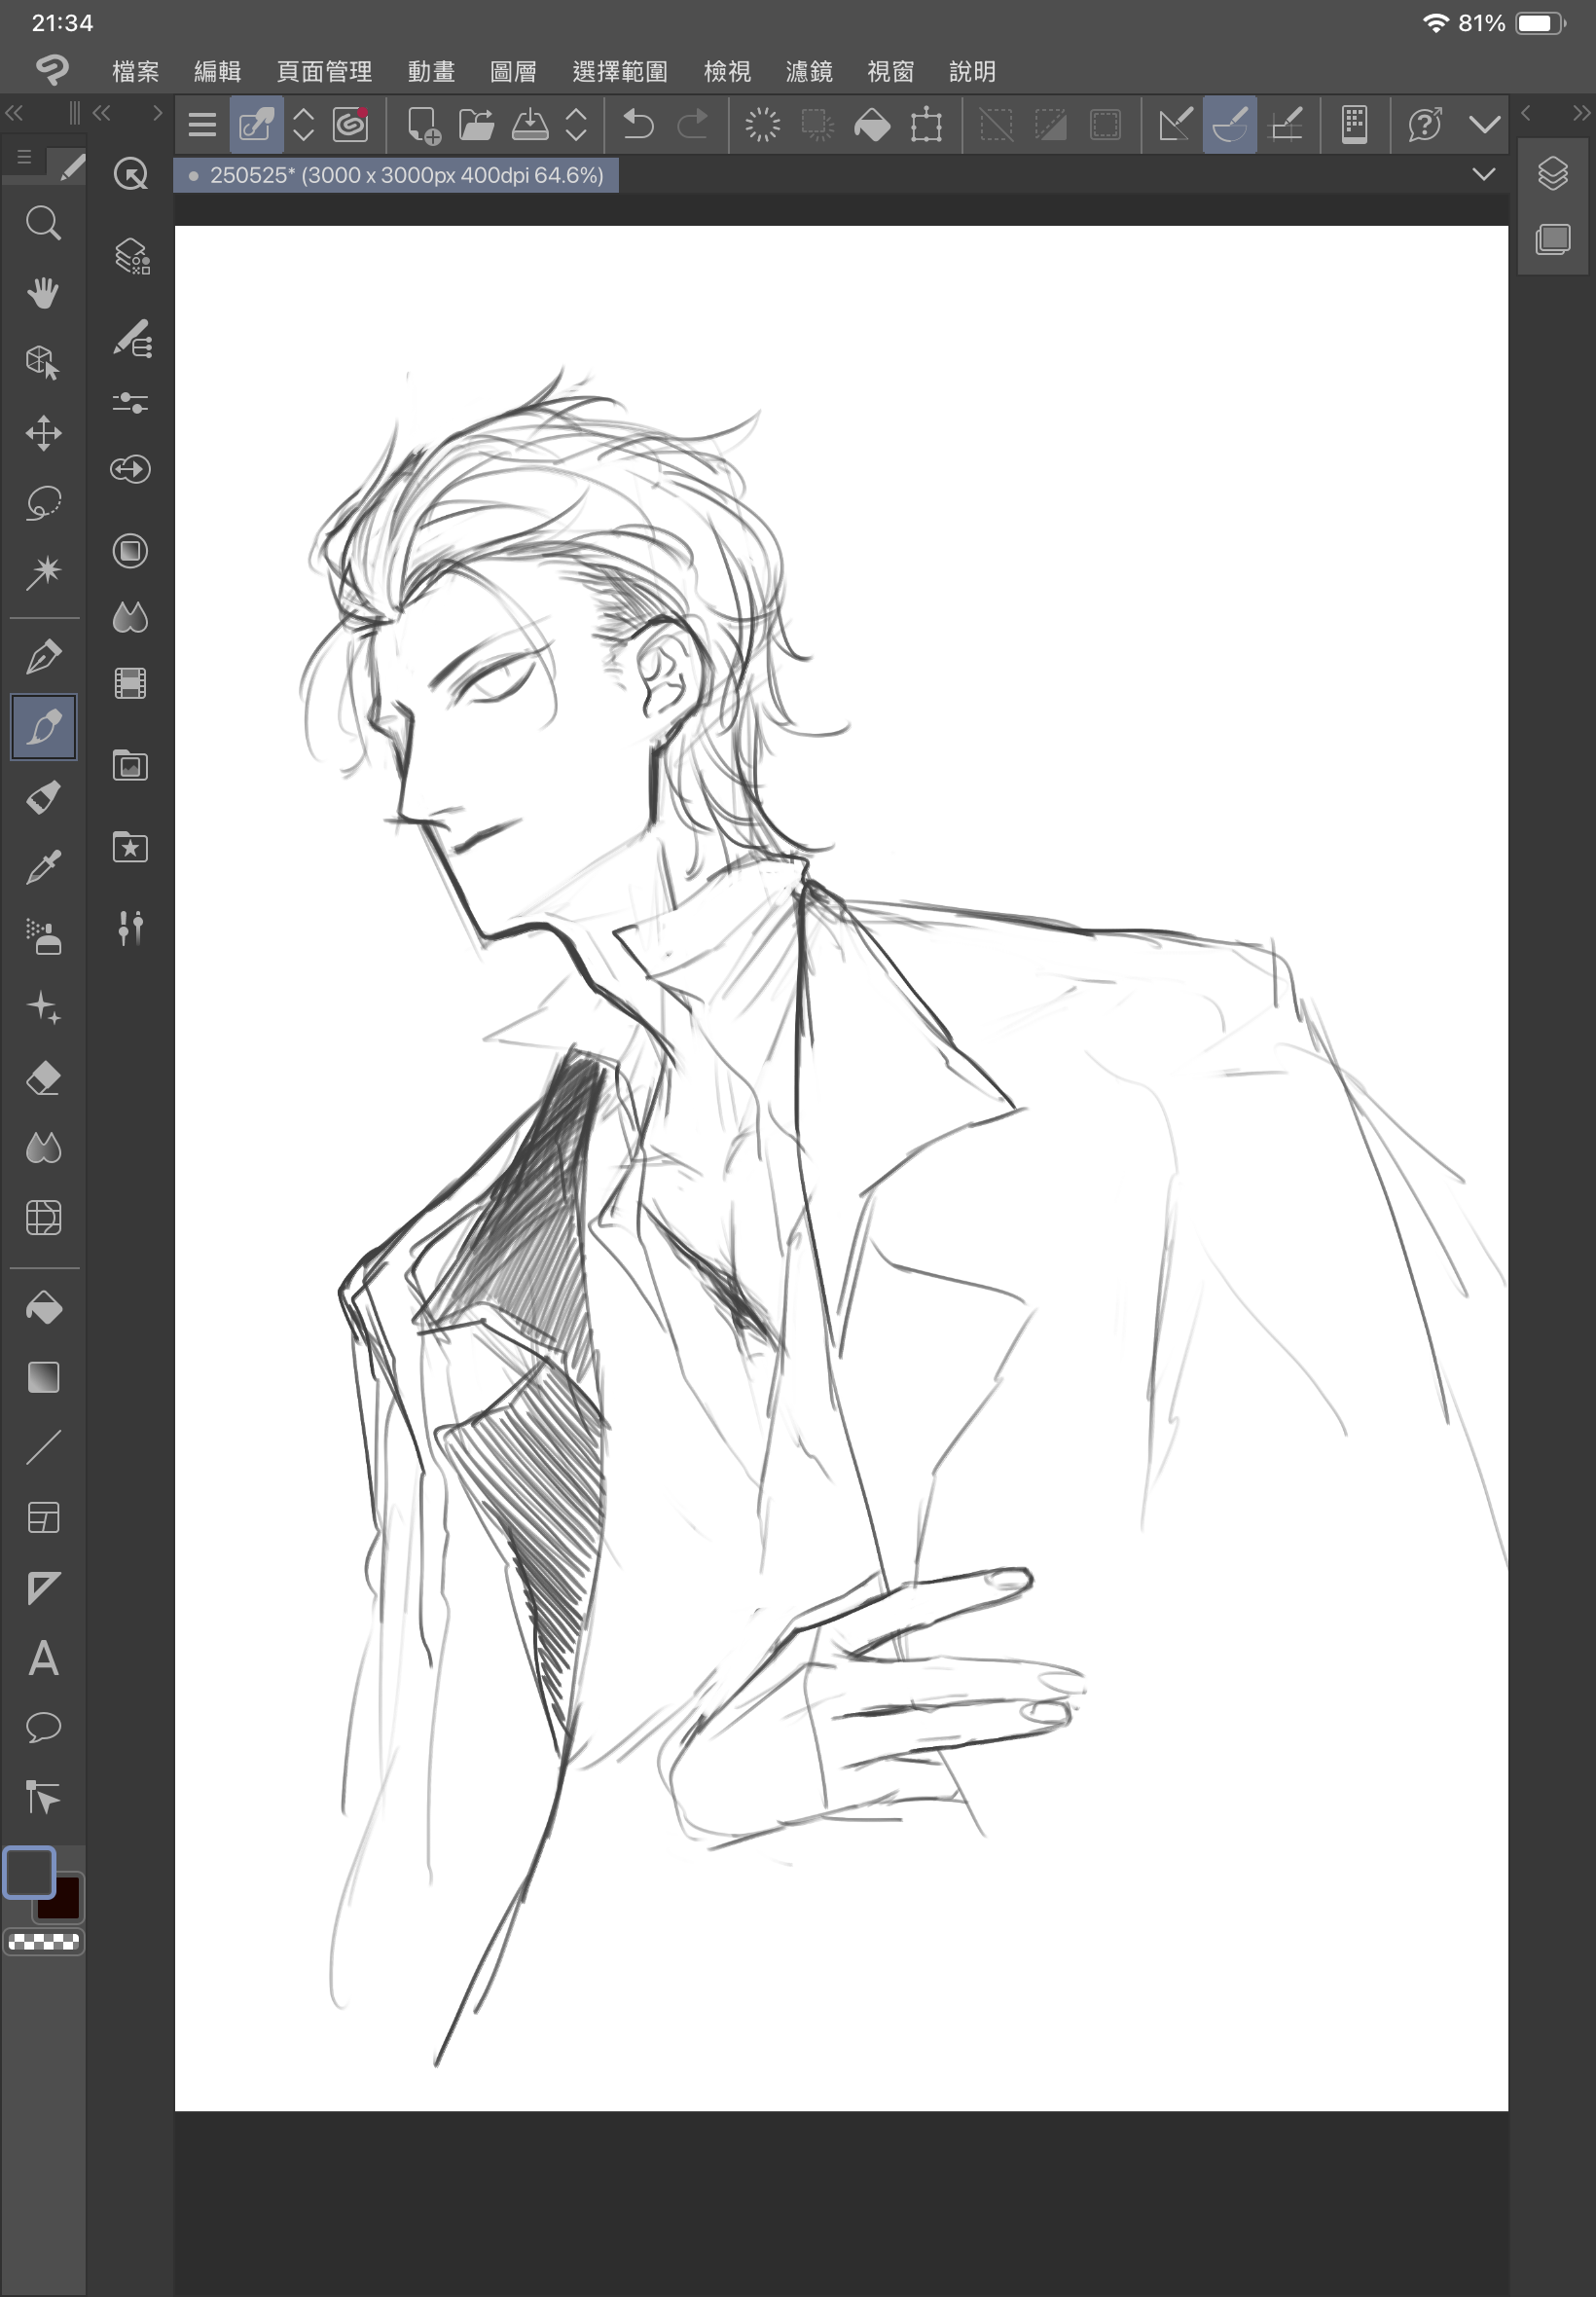This screenshot has width=1596, height=2297.
Task: Select the Correct line tool
Action: click(43, 1798)
